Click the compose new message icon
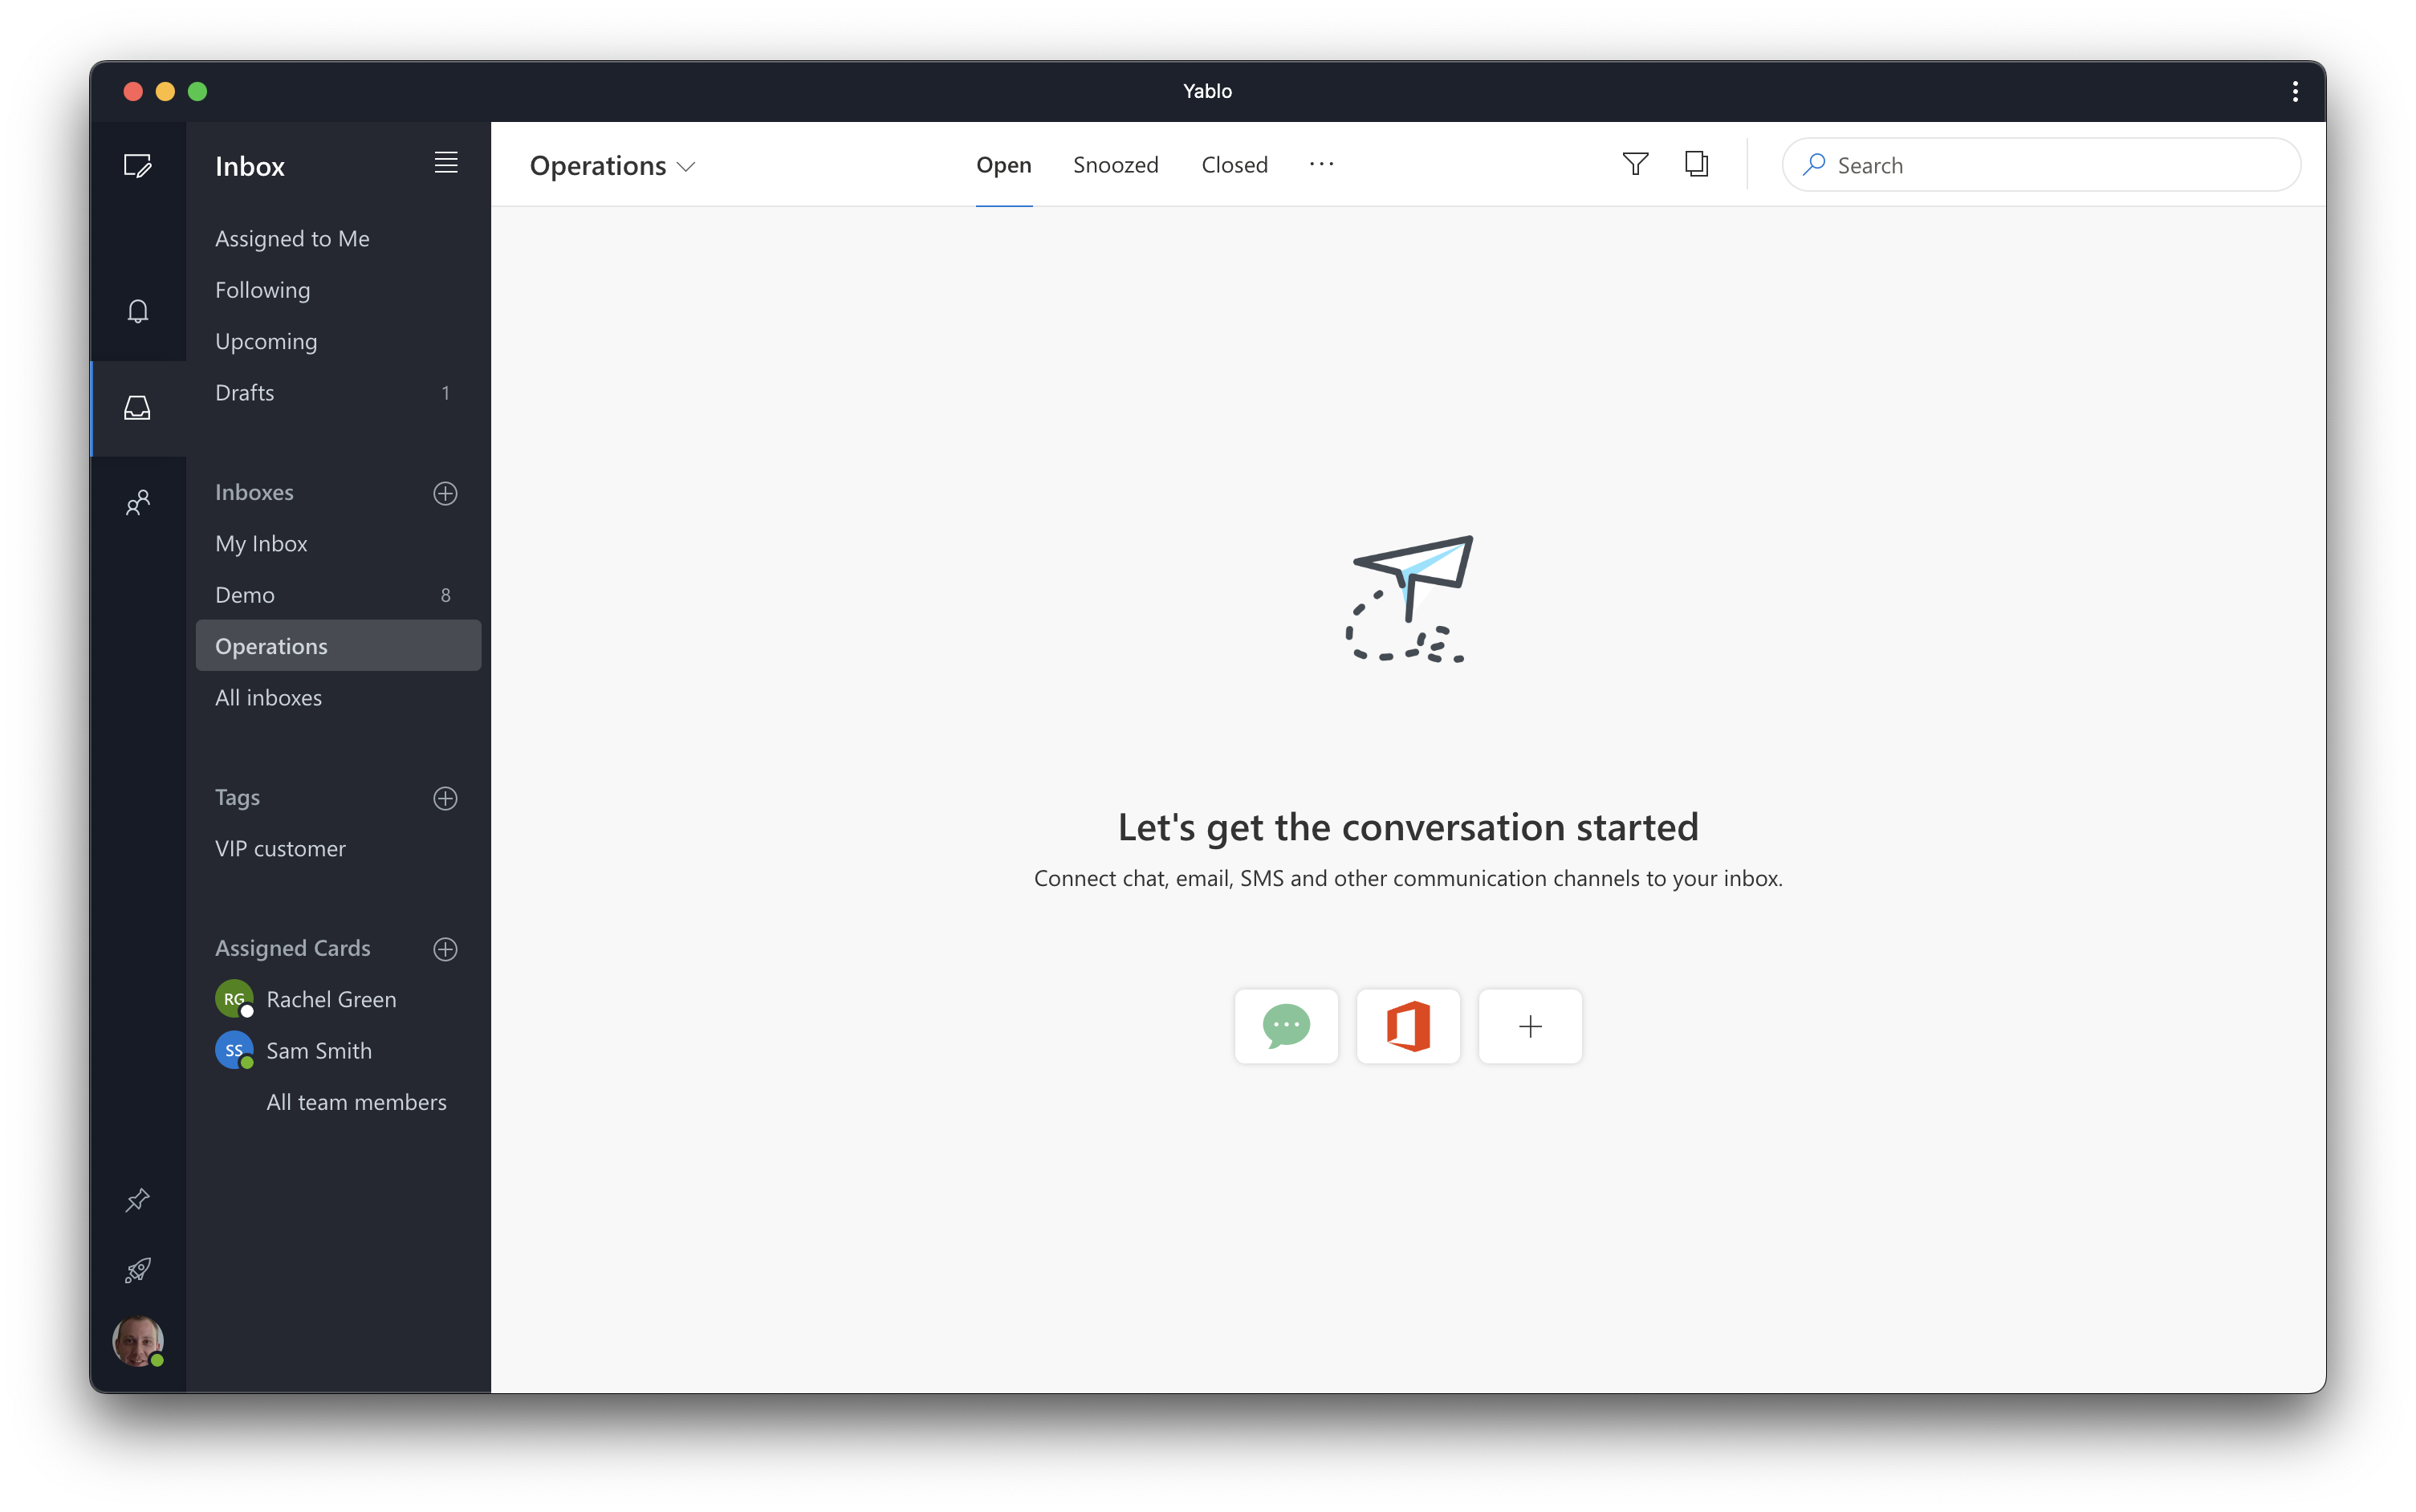 [137, 164]
